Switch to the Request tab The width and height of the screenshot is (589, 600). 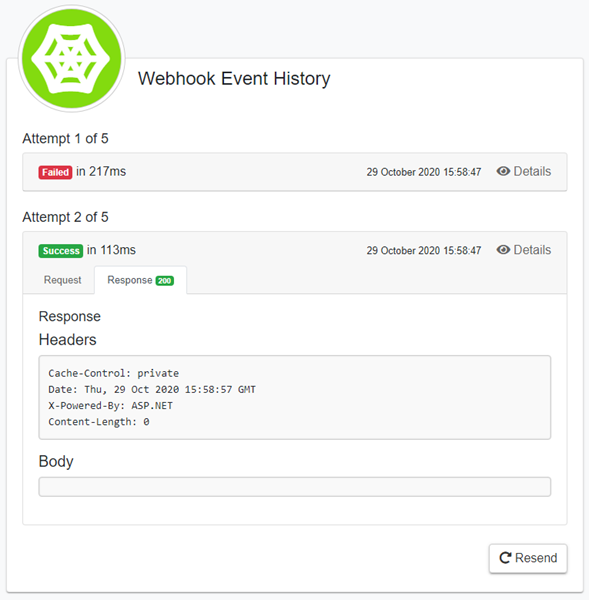pos(62,280)
